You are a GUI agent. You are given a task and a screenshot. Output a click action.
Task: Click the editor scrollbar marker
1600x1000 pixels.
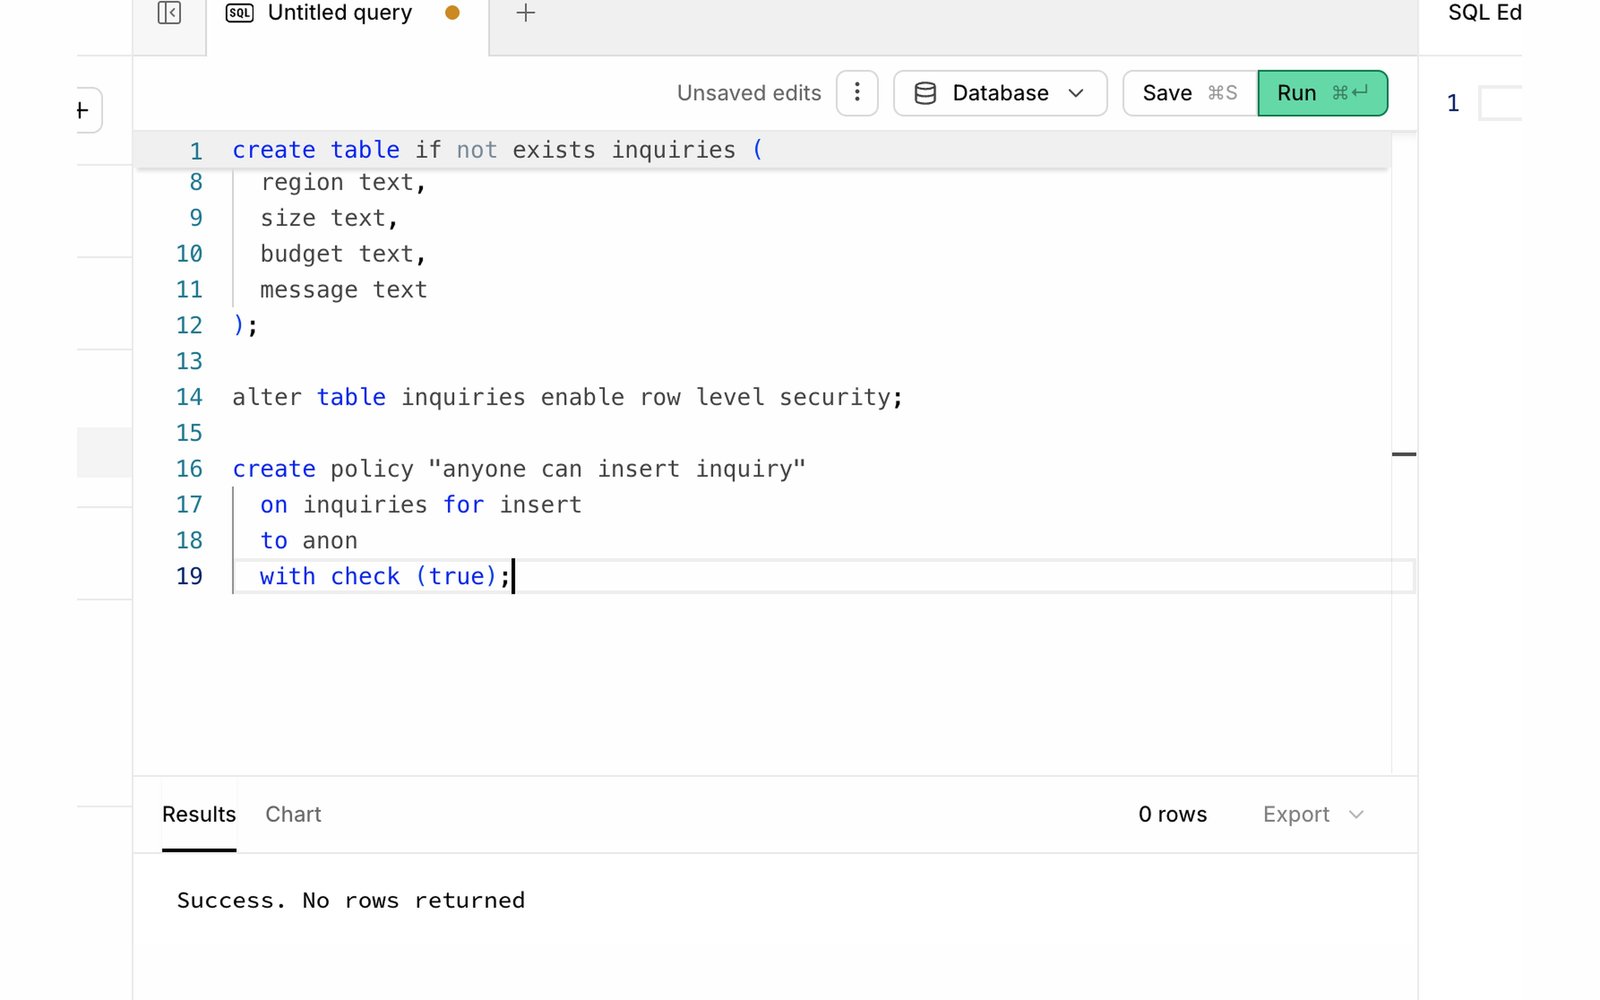point(1404,454)
